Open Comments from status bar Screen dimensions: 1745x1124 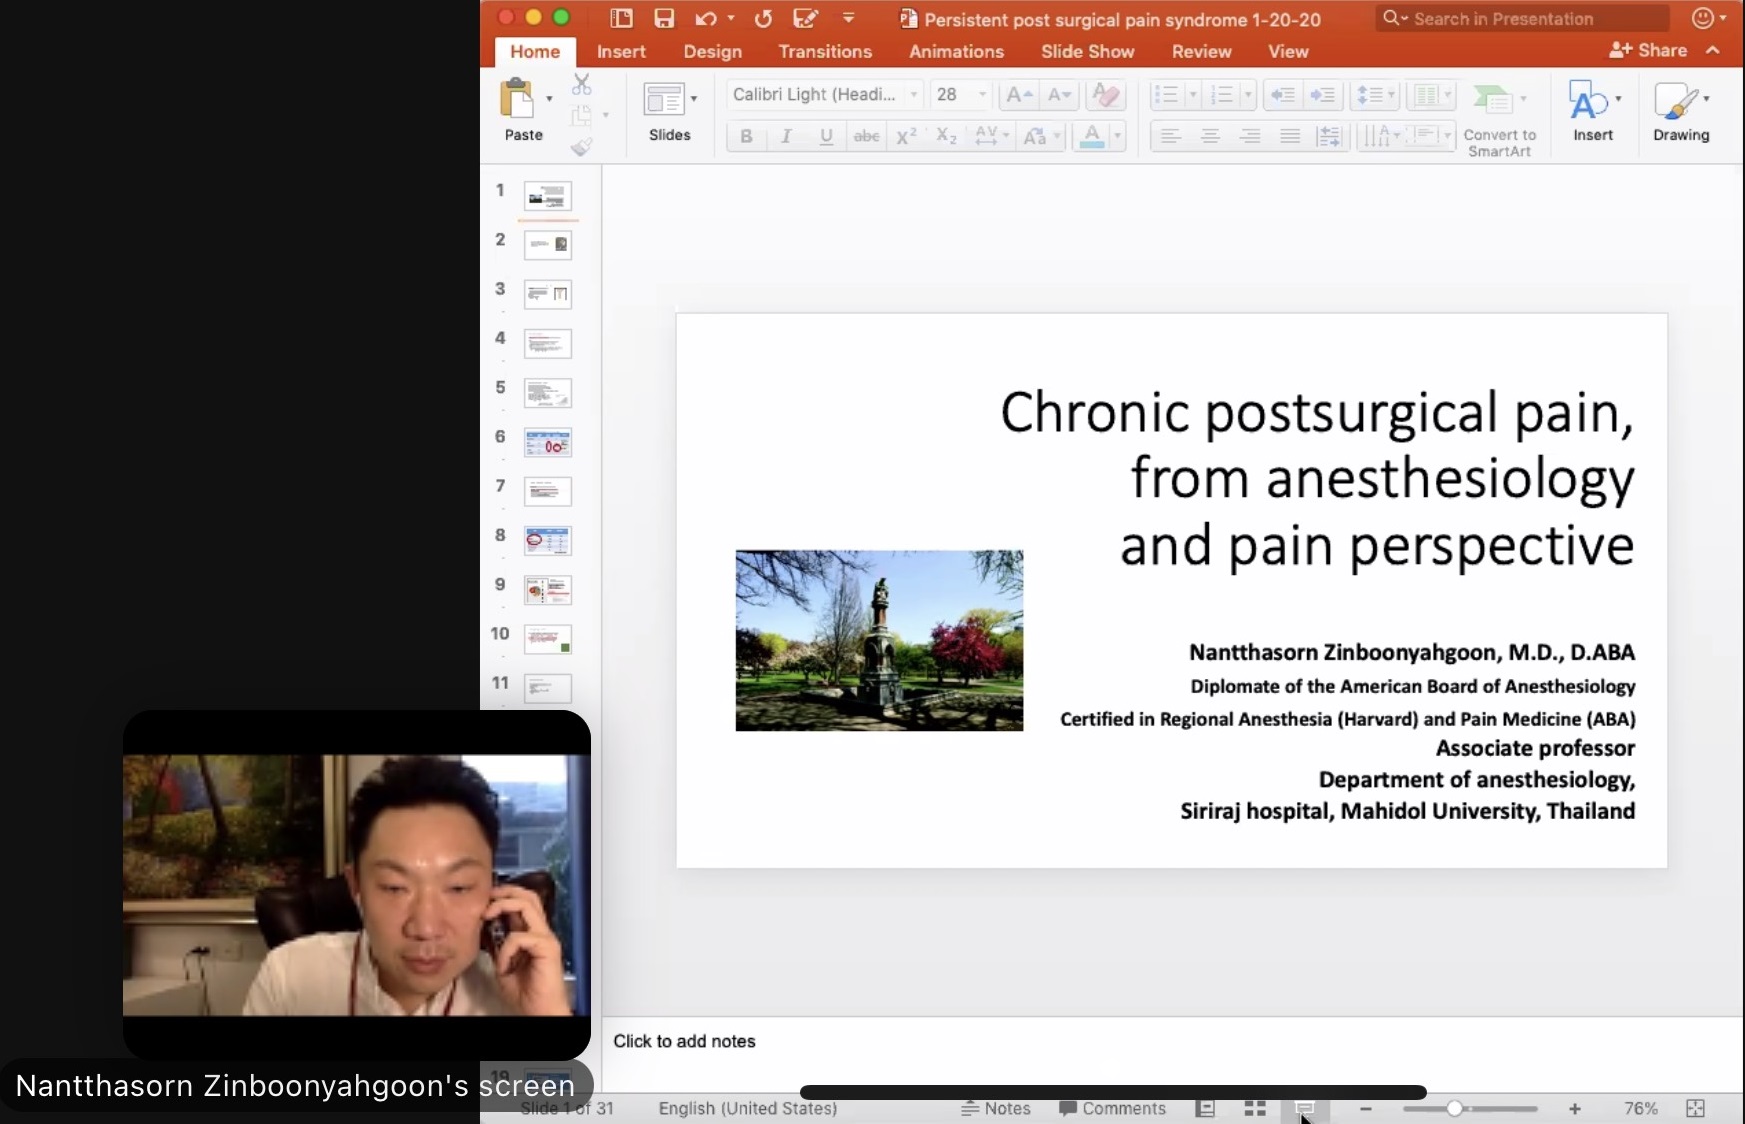pyautogui.click(x=1112, y=1108)
